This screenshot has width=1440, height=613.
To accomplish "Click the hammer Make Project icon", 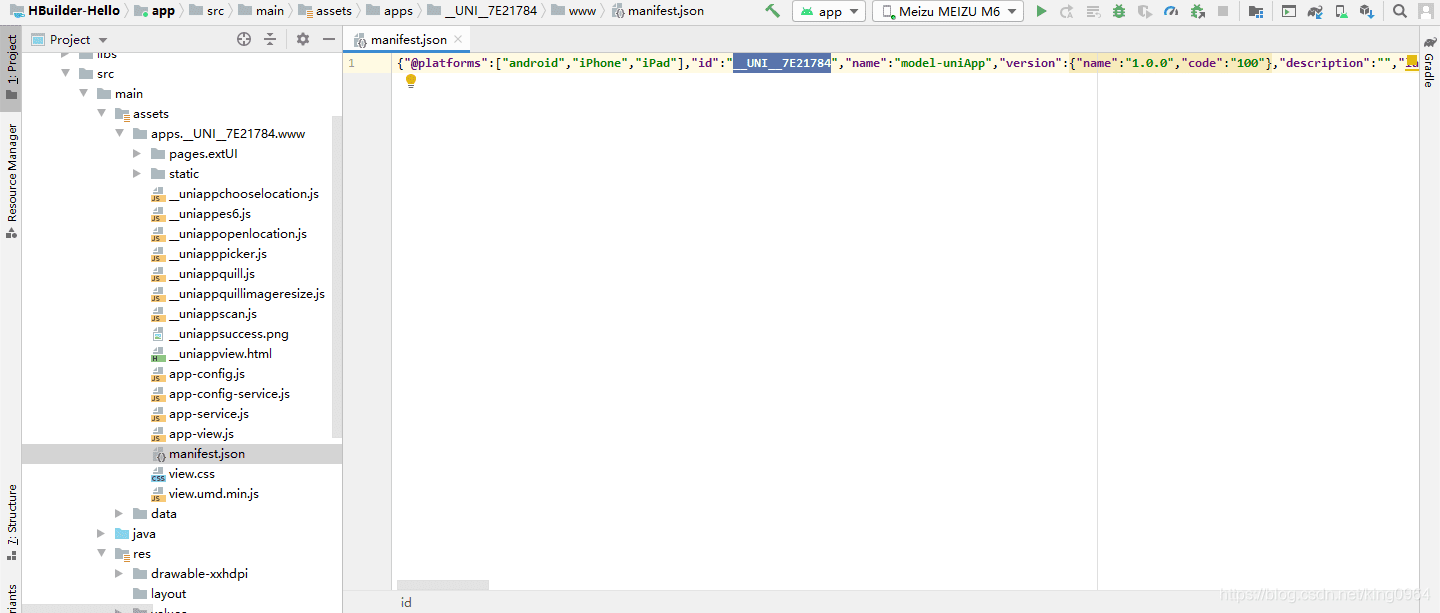I will 772,11.
